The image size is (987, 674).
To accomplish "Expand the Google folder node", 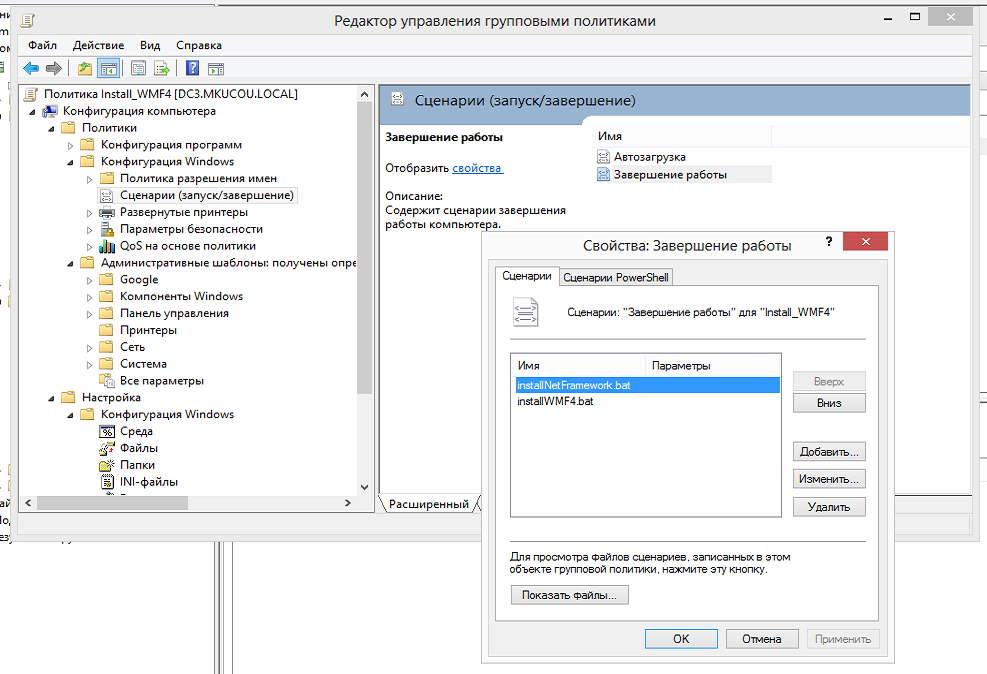I will 90,280.
